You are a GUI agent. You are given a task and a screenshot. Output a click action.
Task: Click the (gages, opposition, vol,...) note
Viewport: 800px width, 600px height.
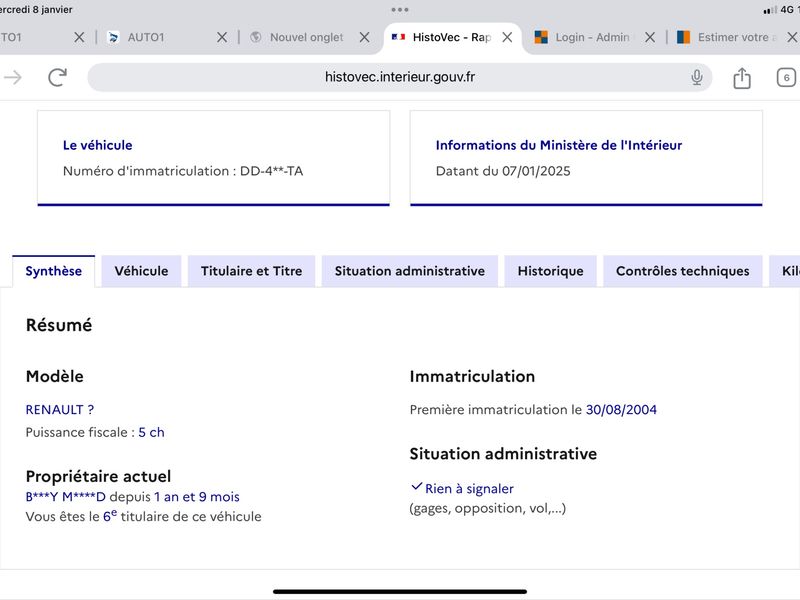(488, 508)
